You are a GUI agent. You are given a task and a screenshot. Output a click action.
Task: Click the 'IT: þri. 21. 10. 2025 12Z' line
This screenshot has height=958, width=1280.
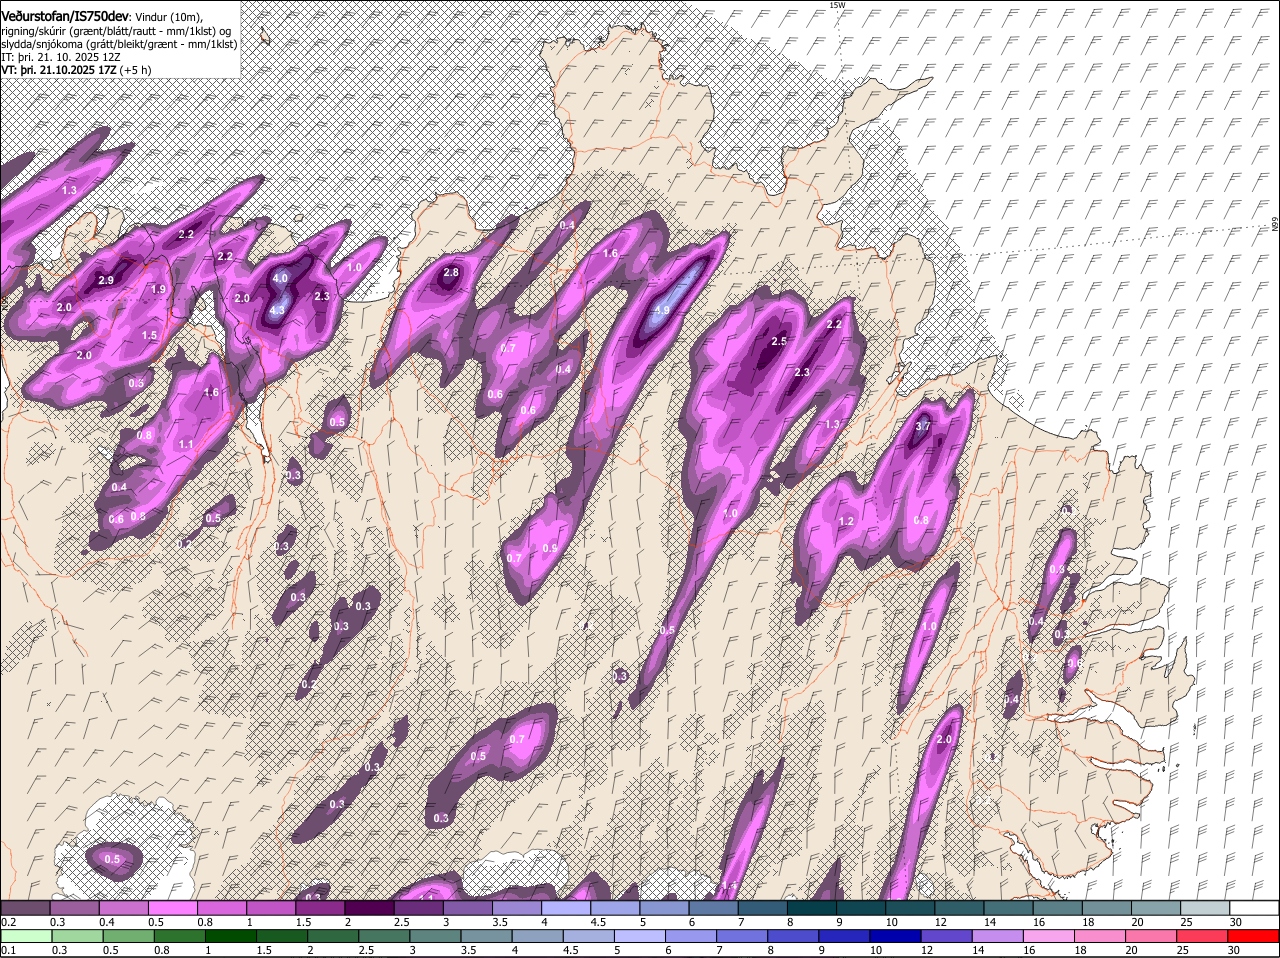point(61,57)
